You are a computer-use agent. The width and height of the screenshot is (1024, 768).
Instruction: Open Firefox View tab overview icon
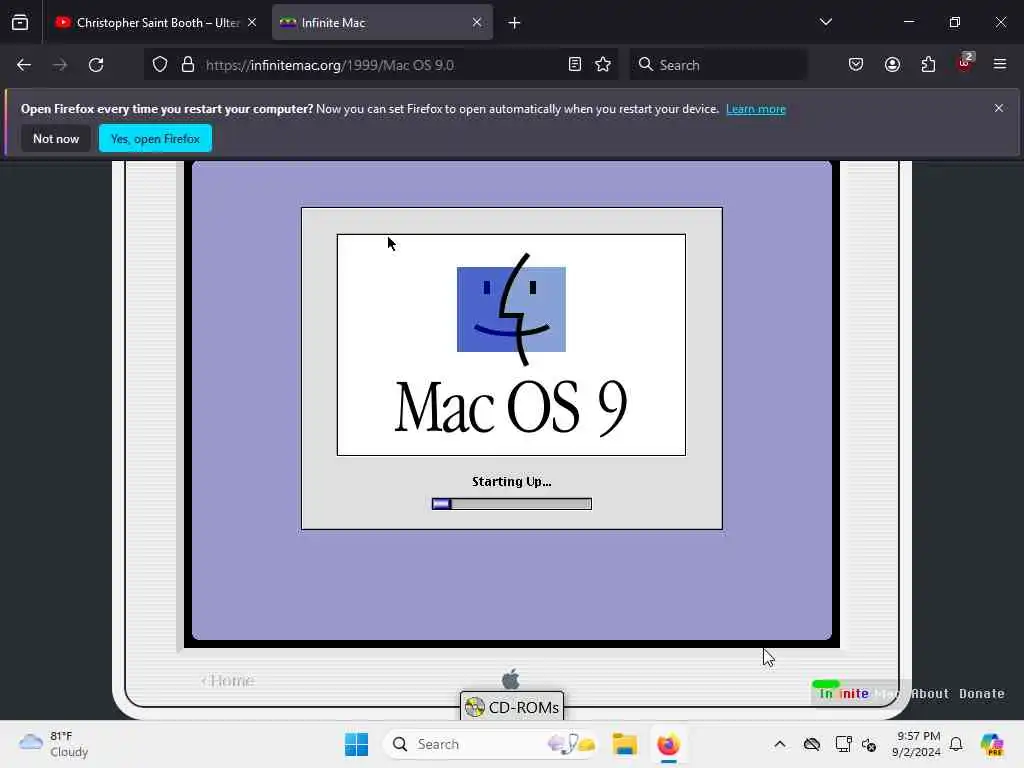point(20,22)
